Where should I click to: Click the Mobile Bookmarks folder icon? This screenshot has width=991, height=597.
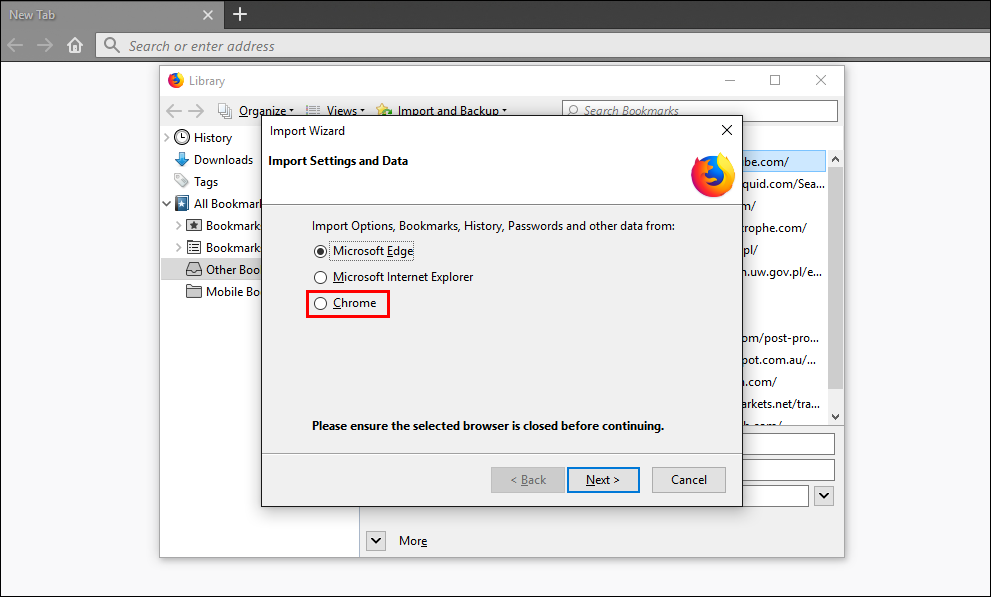coord(194,291)
